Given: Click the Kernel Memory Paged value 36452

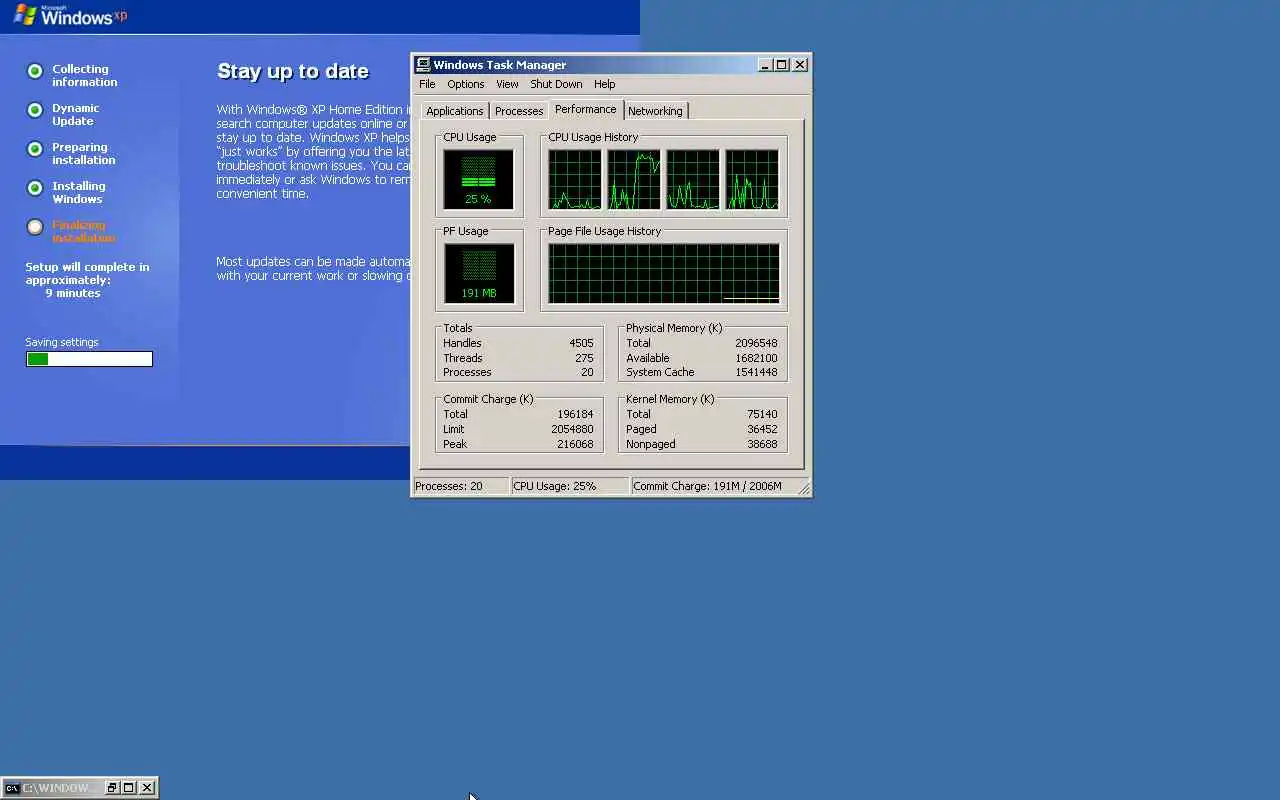Looking at the screenshot, I should tap(762, 429).
